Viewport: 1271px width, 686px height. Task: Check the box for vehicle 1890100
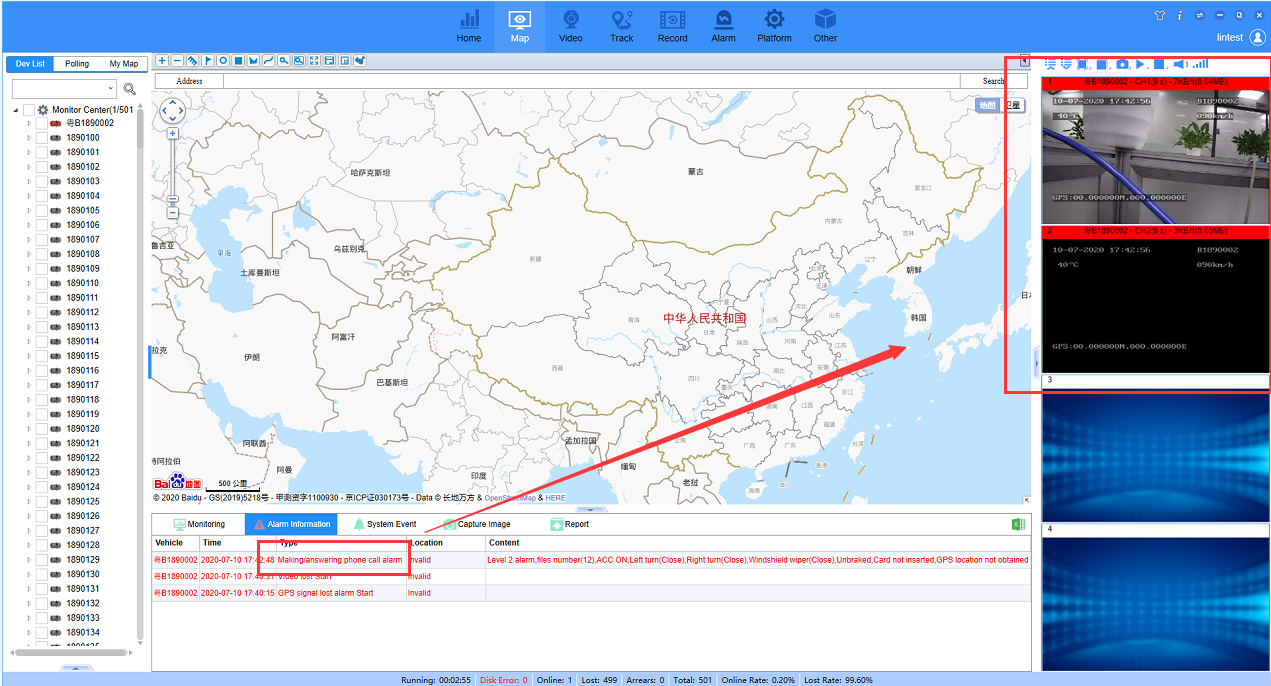coord(41,138)
